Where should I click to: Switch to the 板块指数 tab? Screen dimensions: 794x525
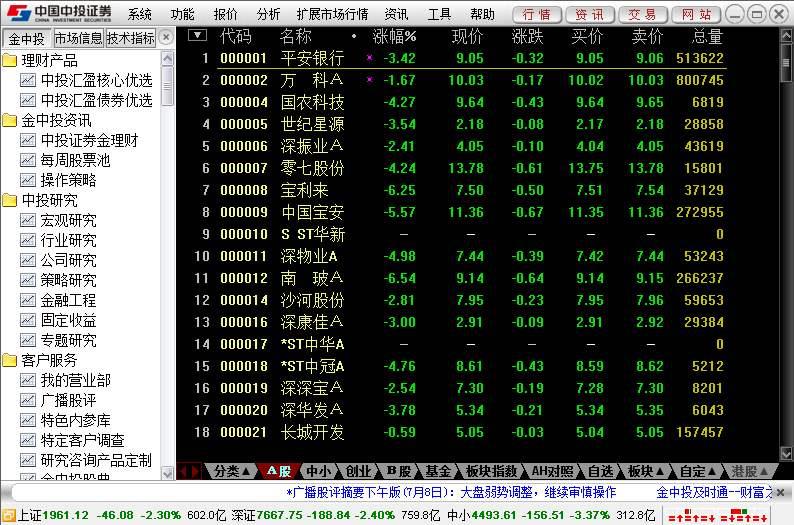click(x=491, y=472)
